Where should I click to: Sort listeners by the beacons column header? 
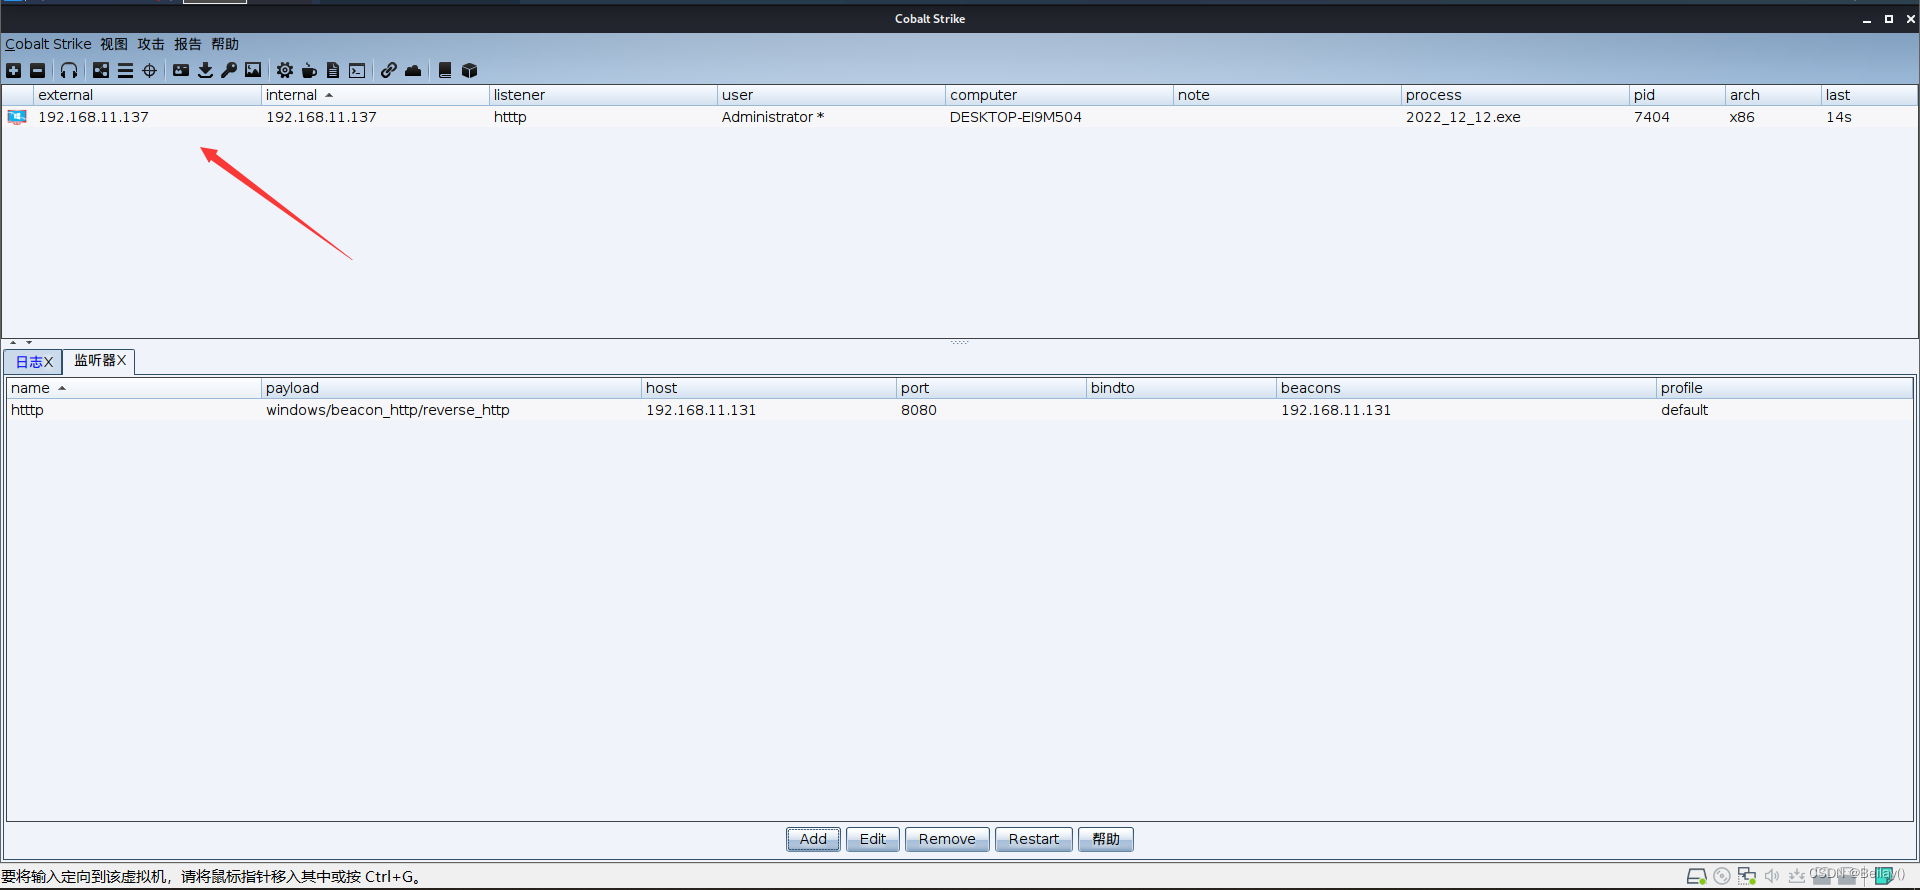pos(1466,388)
